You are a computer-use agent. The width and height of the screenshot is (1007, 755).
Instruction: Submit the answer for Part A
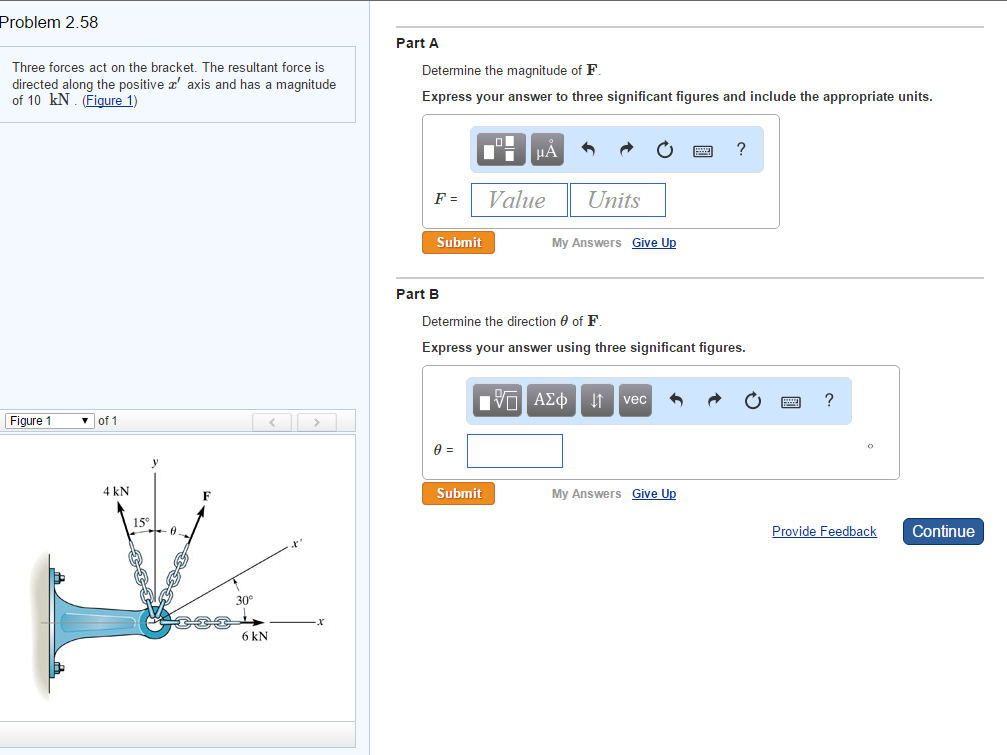tap(458, 242)
